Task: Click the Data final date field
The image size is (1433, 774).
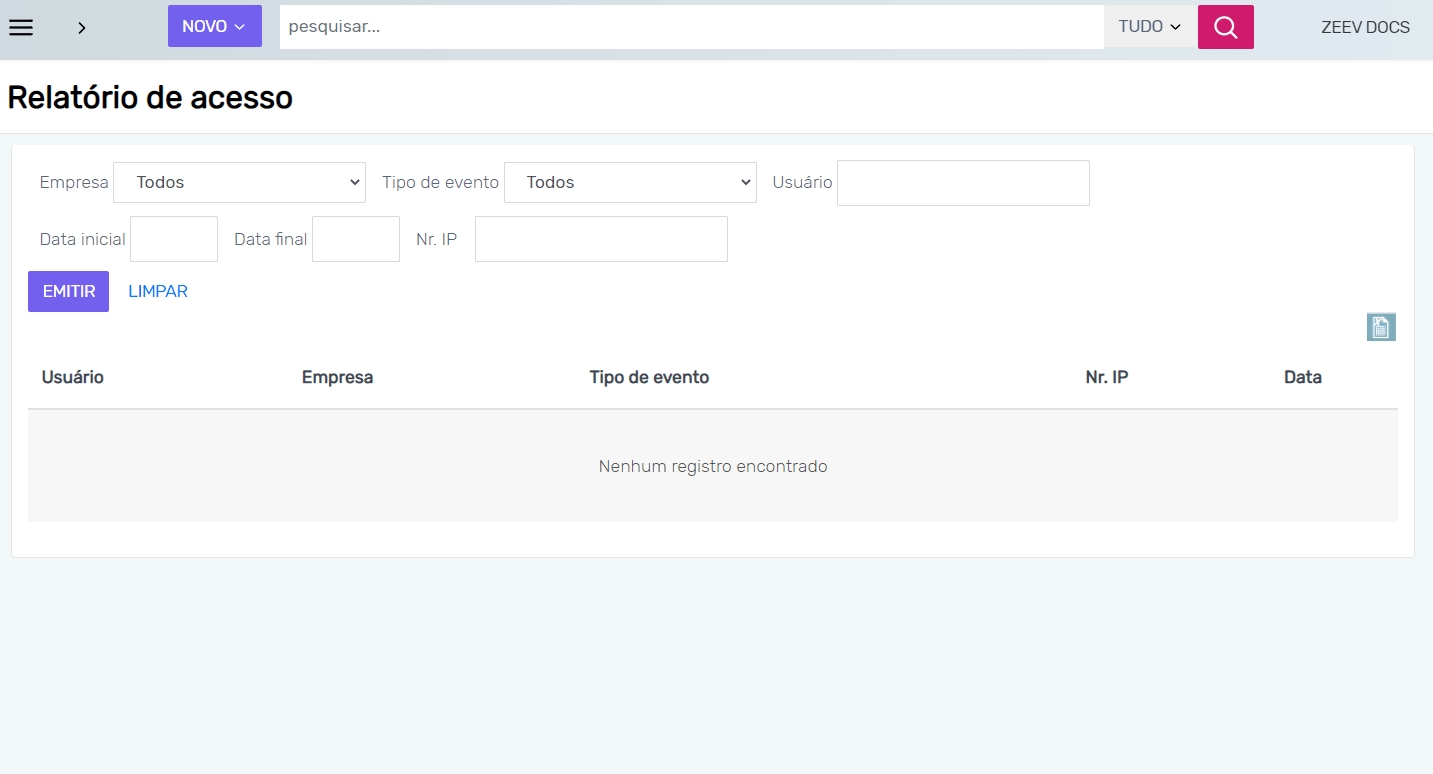Action: (355, 239)
